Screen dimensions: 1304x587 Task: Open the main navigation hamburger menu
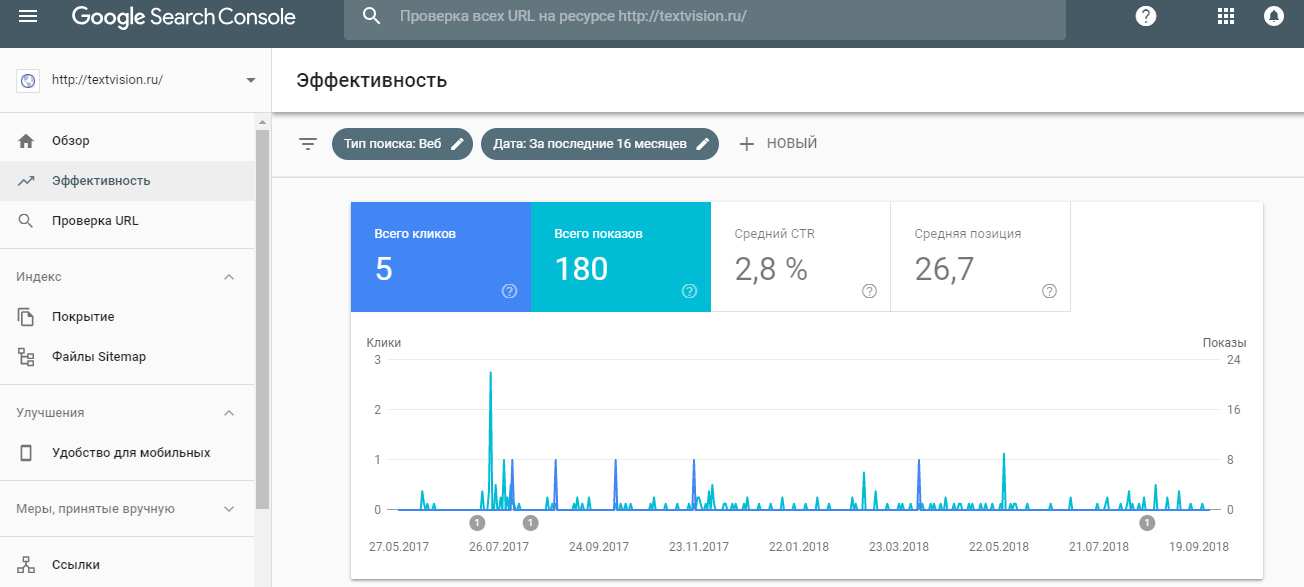[x=27, y=16]
